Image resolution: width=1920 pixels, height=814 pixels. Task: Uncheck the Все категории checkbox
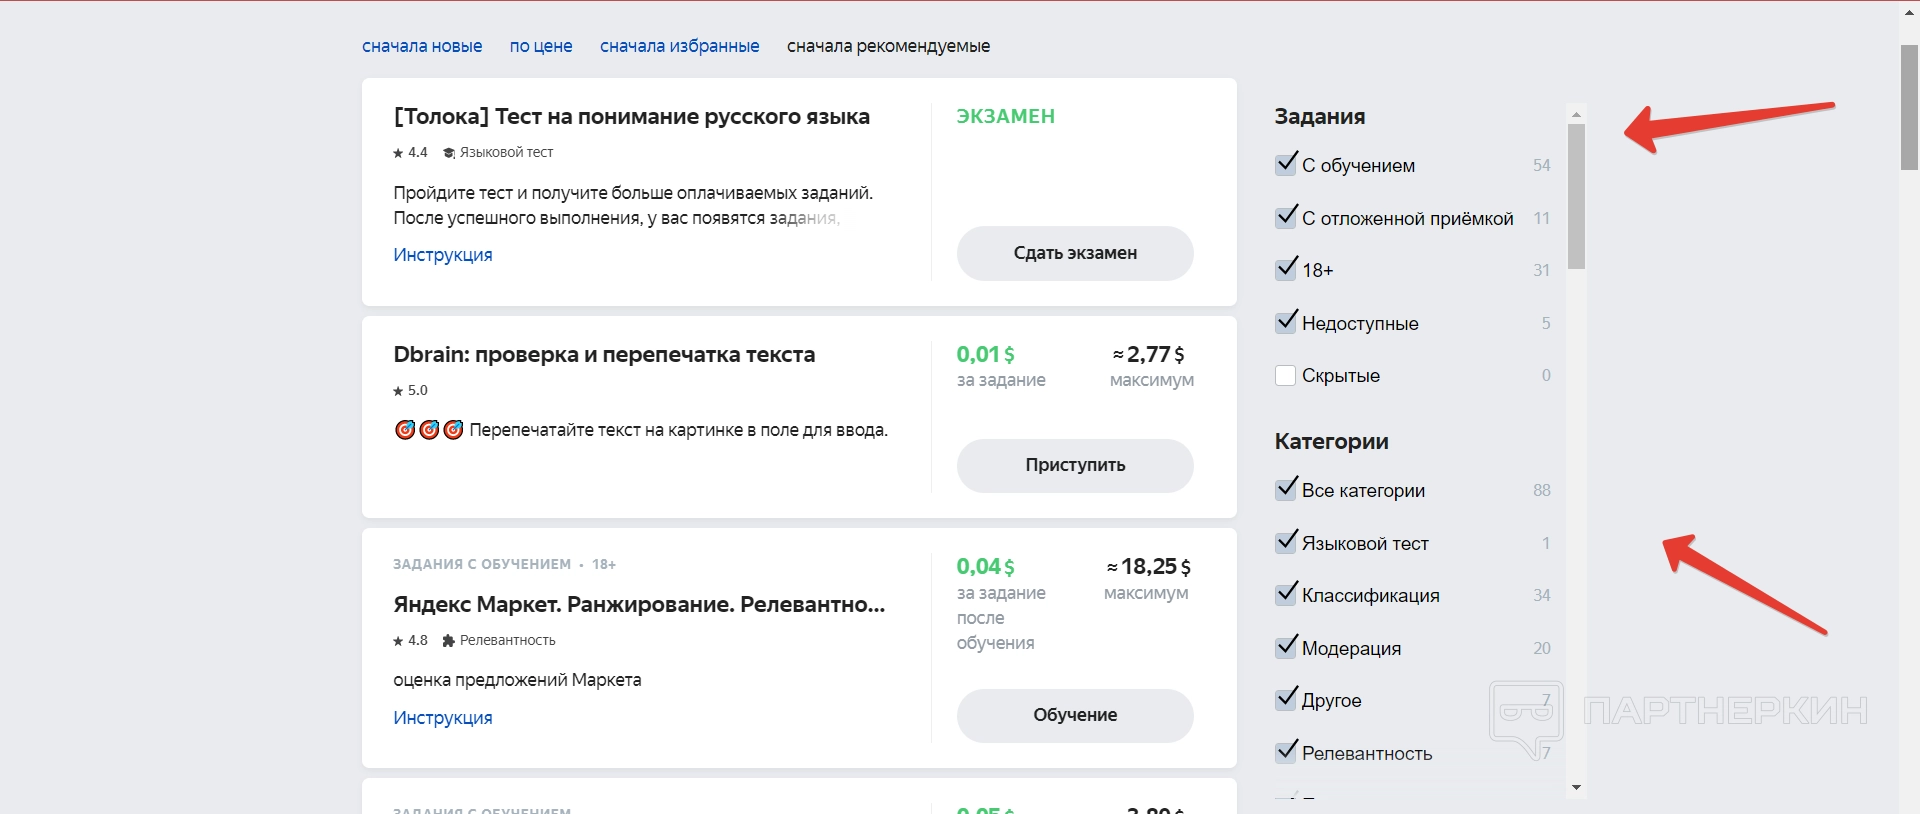click(x=1286, y=490)
